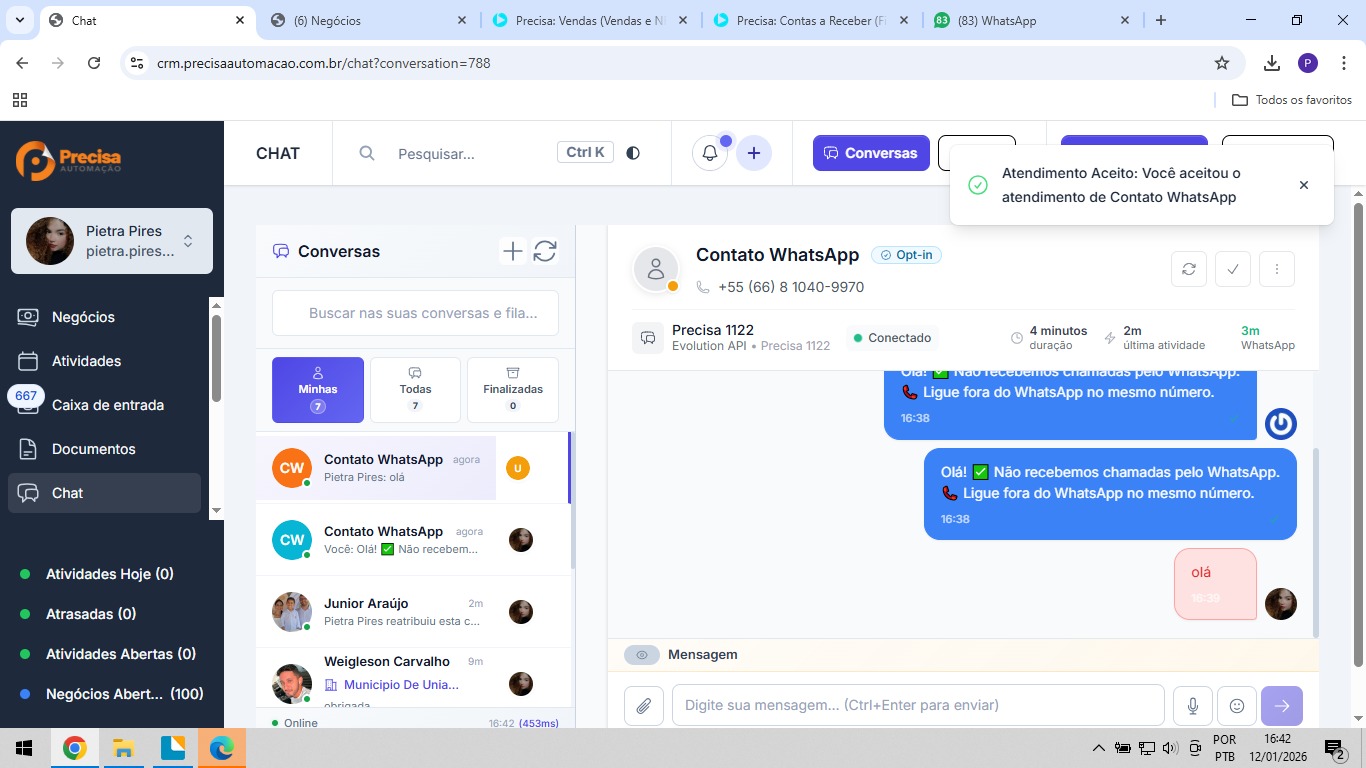Switch to the Todas tab

click(415, 390)
